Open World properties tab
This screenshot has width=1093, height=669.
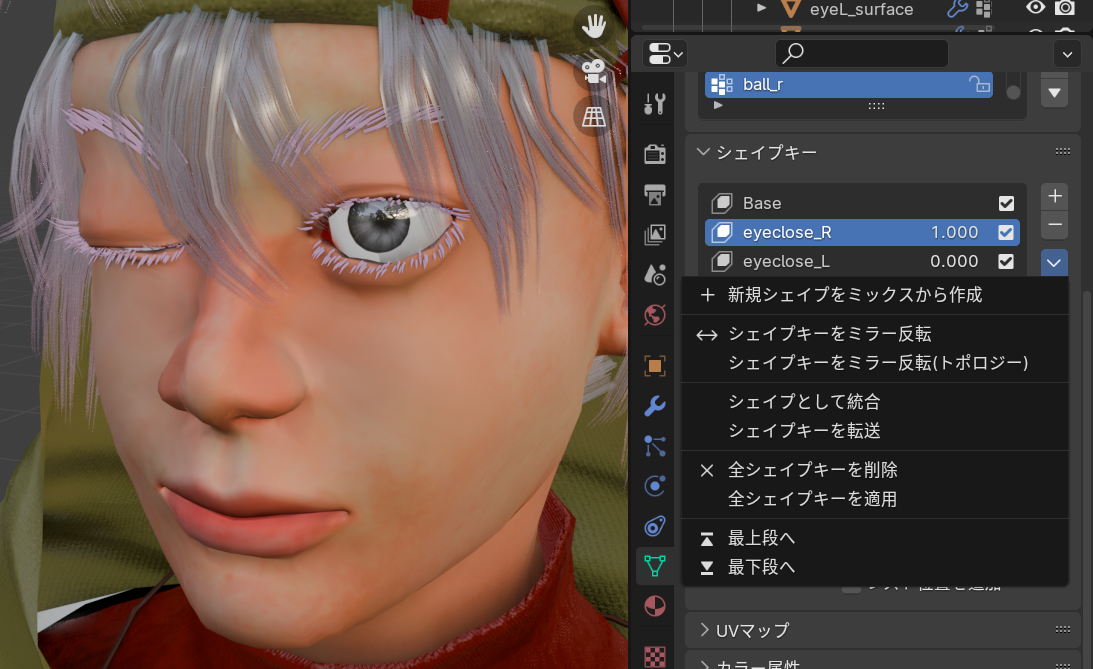655,315
